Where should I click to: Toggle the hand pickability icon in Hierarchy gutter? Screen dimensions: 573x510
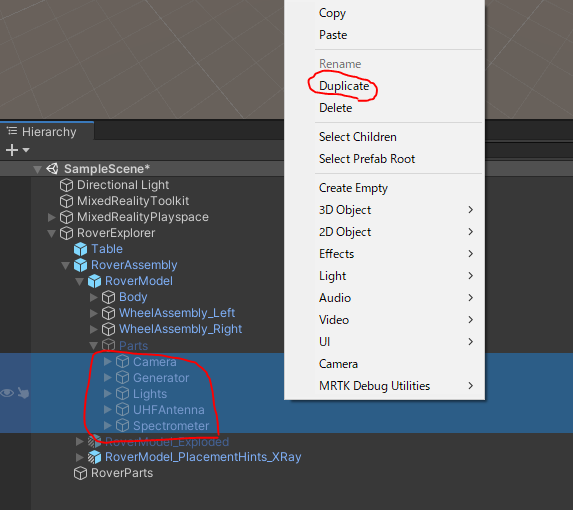click(23, 393)
